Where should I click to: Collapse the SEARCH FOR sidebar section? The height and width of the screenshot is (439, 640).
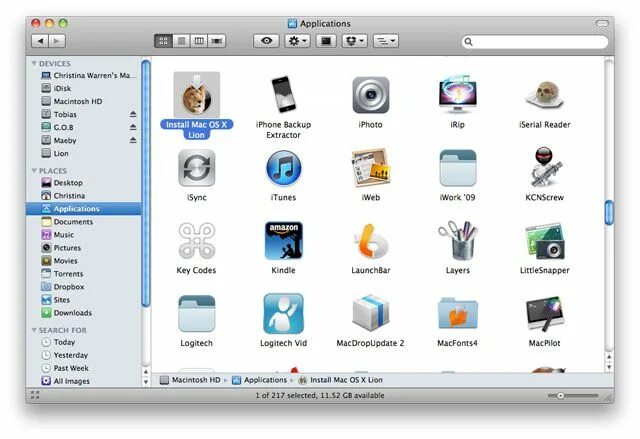(34, 330)
